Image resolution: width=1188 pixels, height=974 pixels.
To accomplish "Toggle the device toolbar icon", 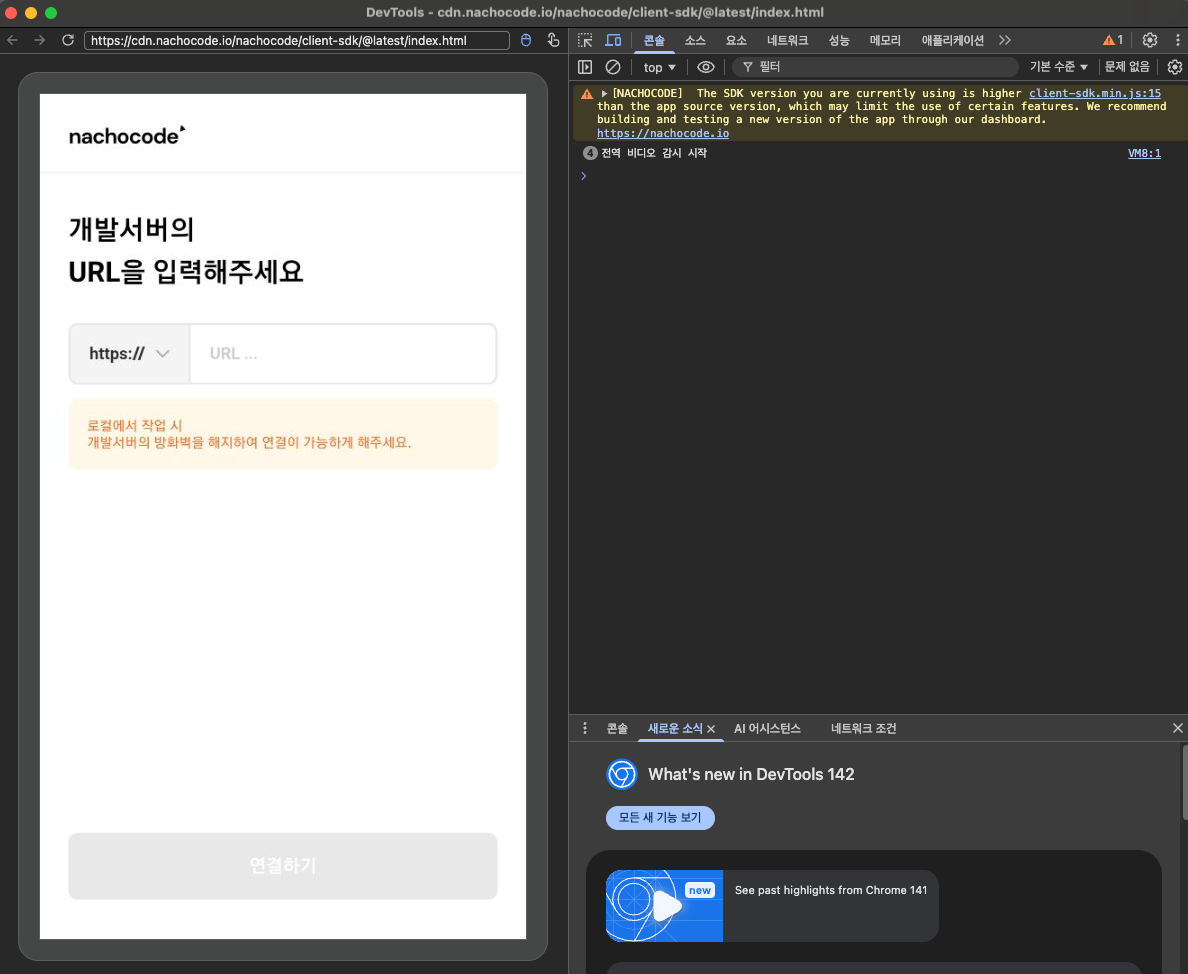I will [613, 40].
